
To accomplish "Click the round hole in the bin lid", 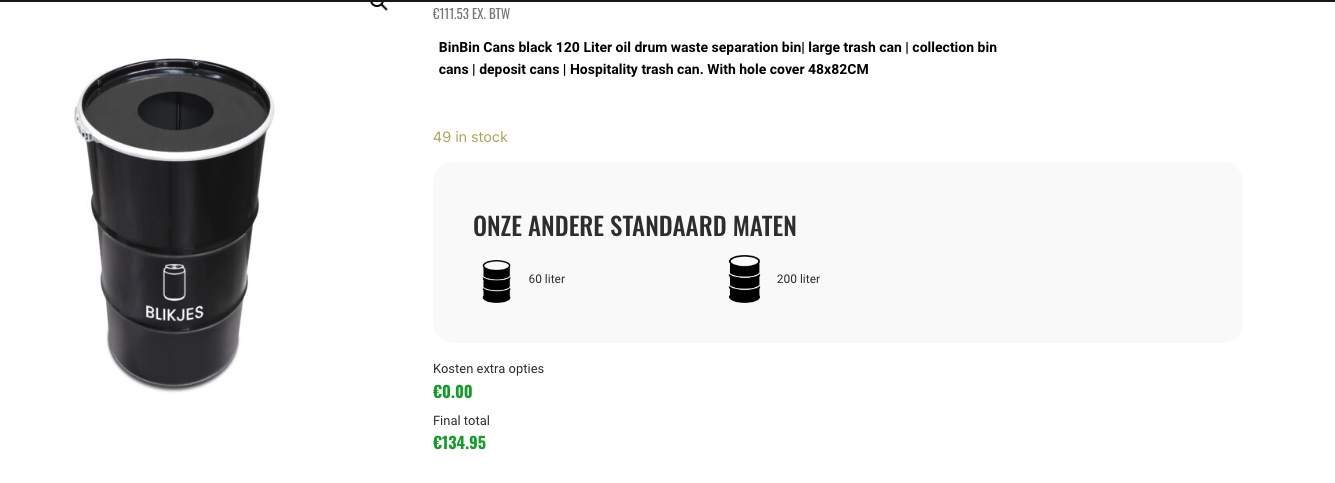I will click(x=175, y=110).
